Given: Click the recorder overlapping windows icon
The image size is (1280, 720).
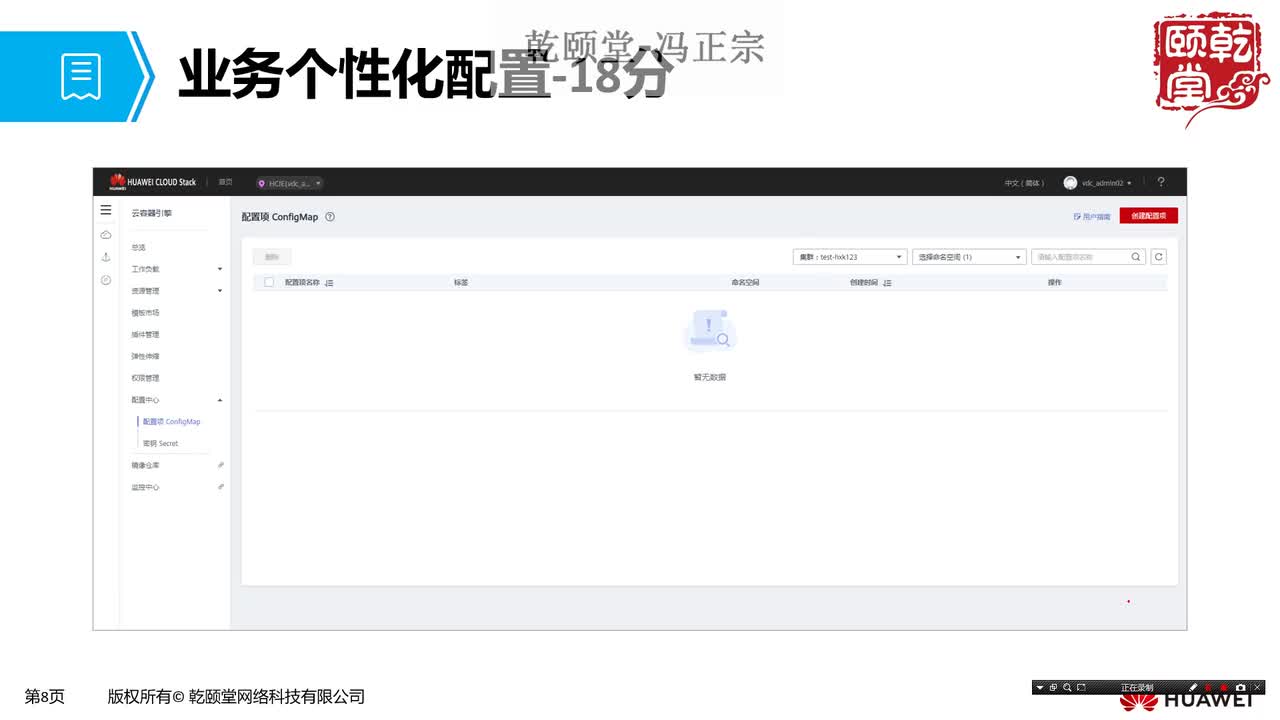Looking at the screenshot, I should click(1053, 688).
